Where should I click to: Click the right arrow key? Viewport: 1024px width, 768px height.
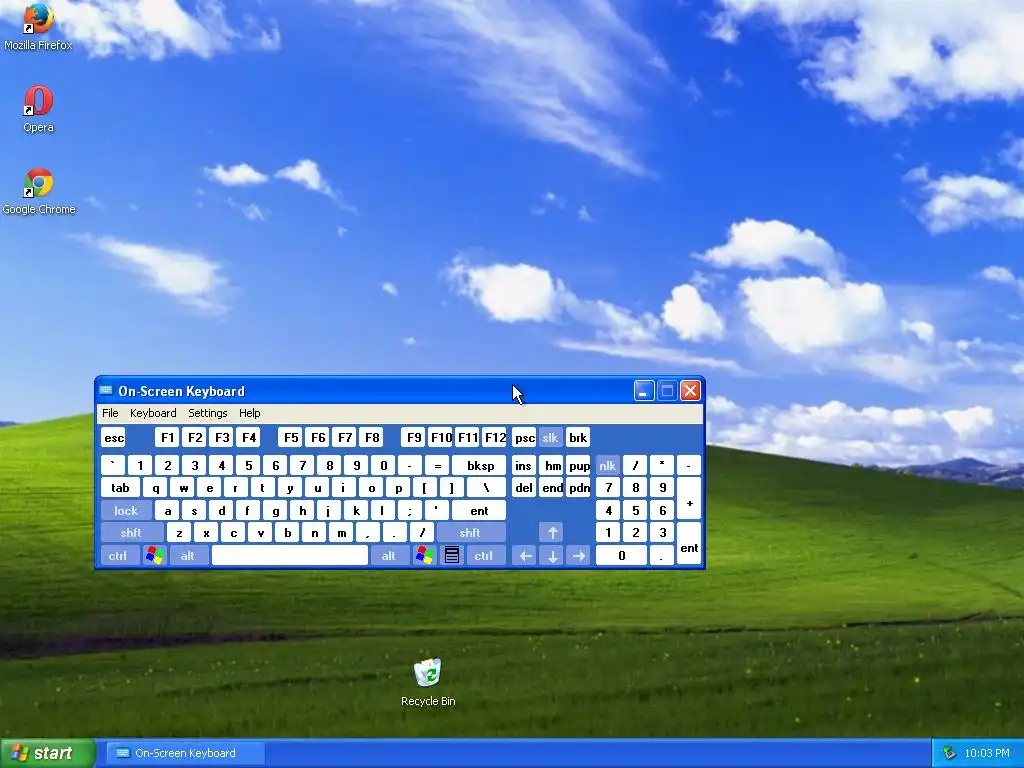click(x=579, y=556)
